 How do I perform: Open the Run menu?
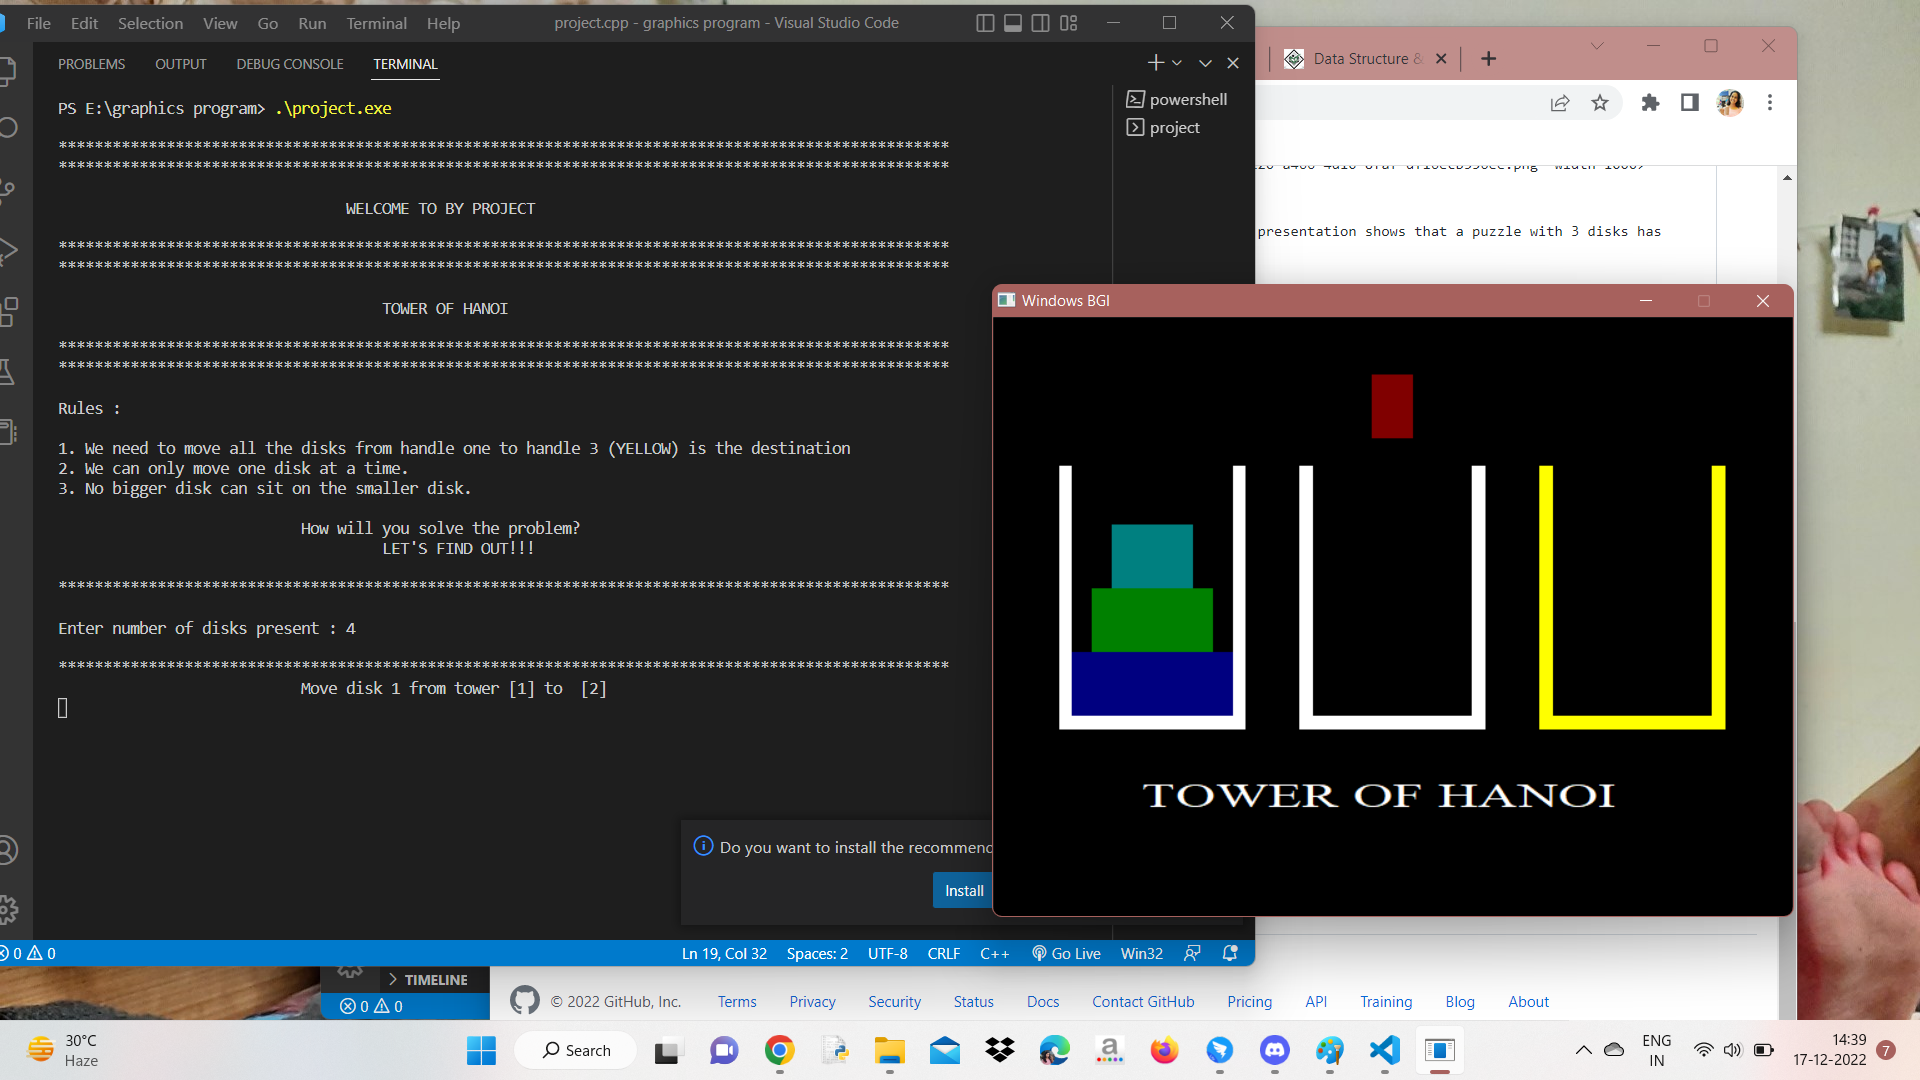click(x=311, y=22)
